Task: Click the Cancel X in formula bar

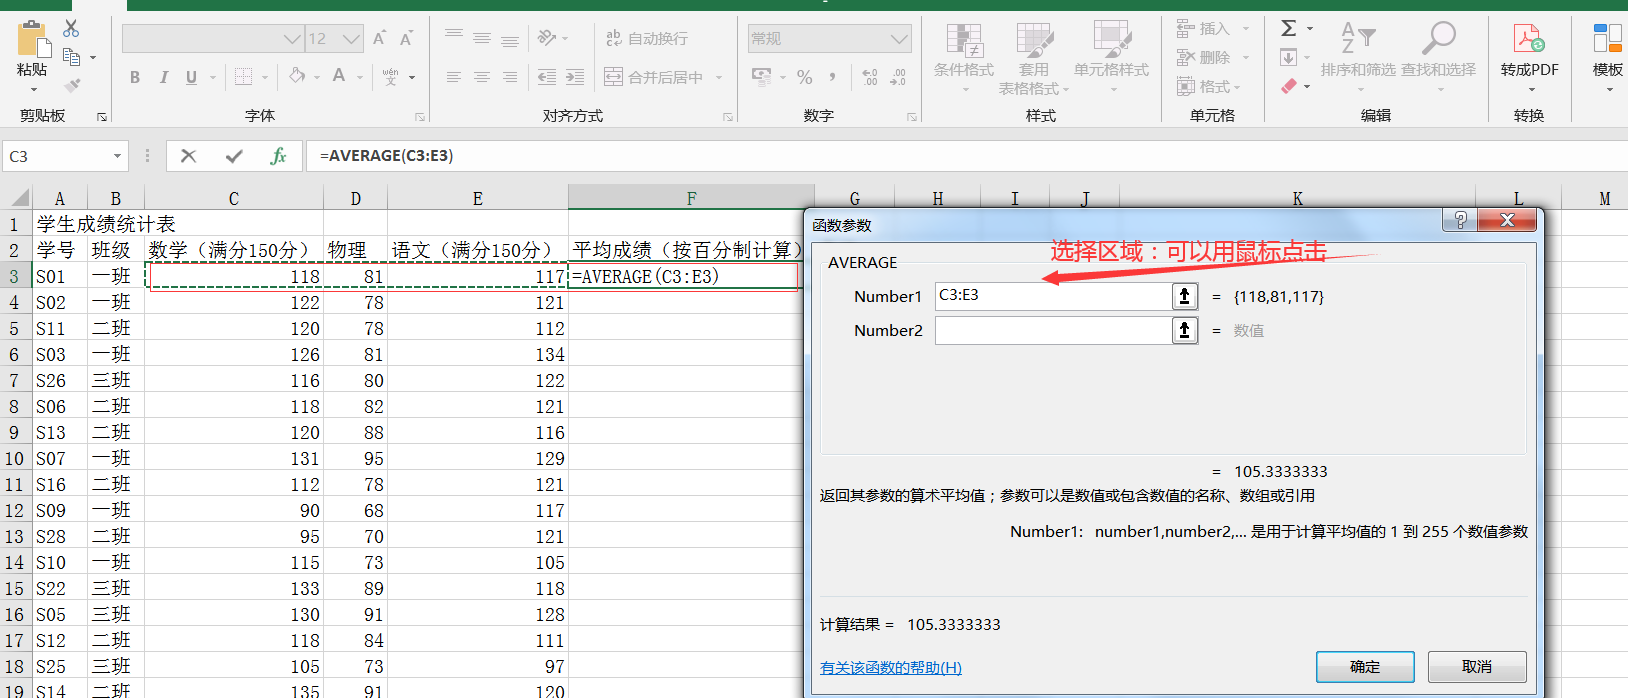Action: coord(188,156)
